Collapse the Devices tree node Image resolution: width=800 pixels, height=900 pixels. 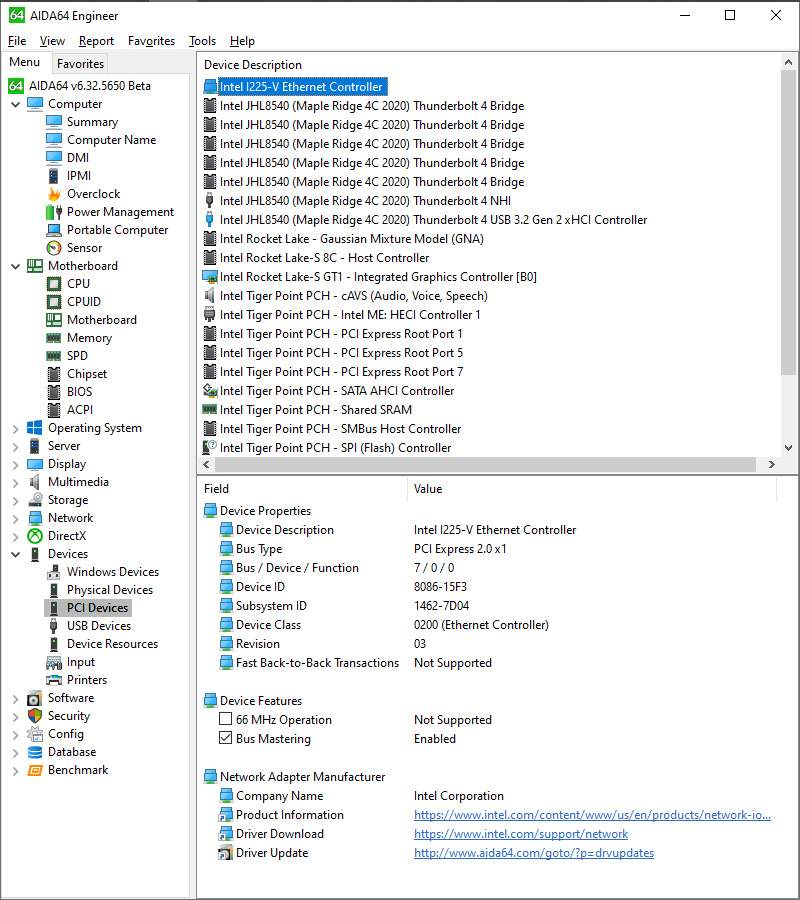[x=15, y=554]
